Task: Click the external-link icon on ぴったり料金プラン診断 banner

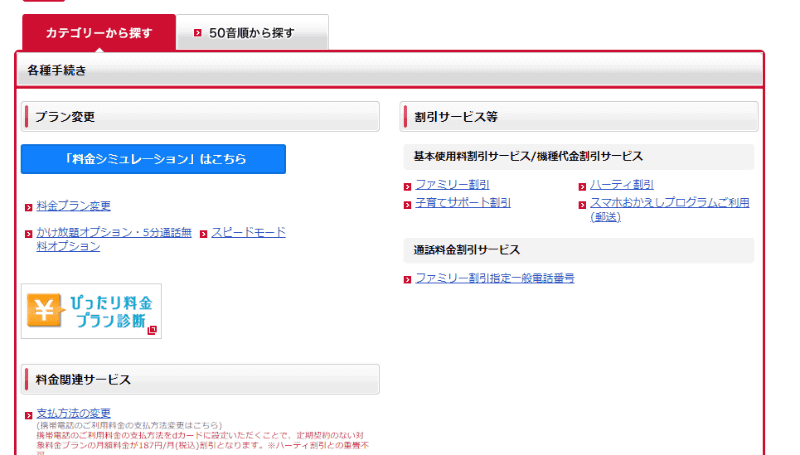Action: [152, 330]
